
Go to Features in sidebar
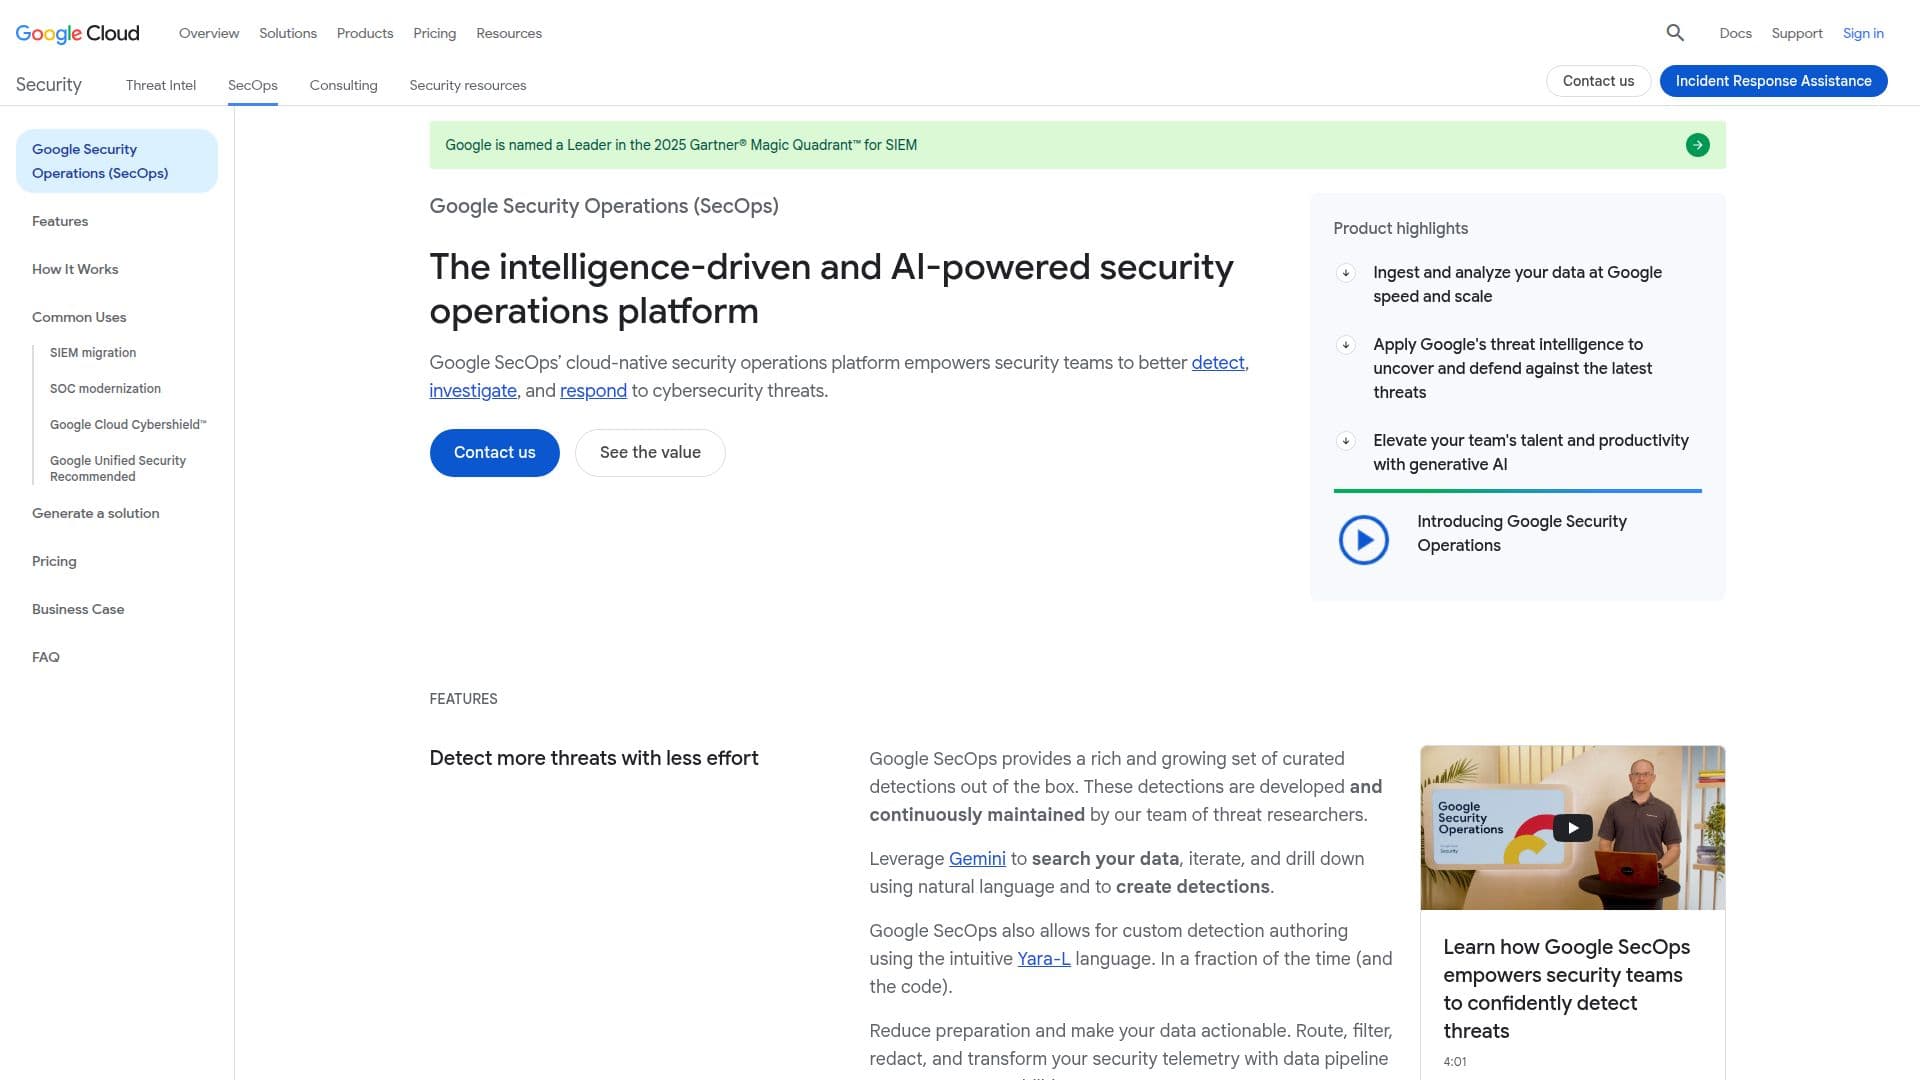click(60, 221)
